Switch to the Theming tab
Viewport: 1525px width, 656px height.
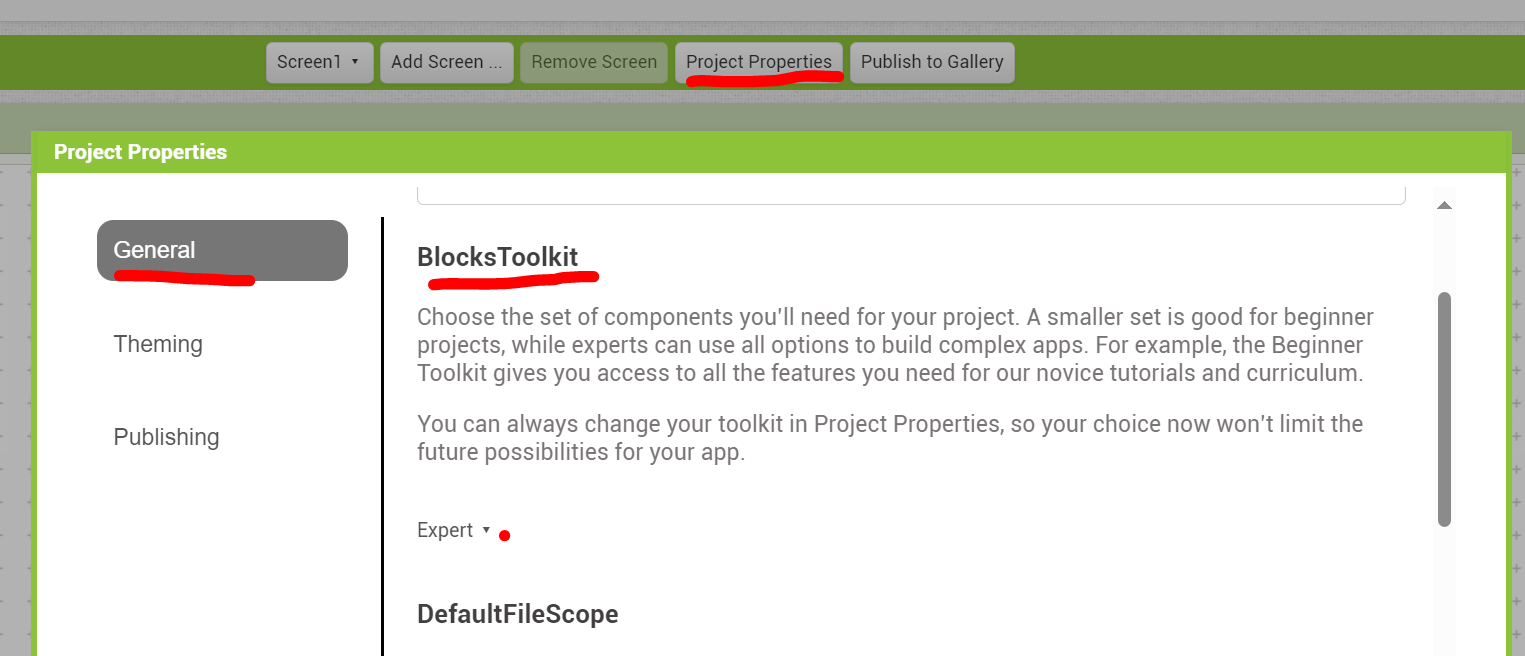[x=158, y=344]
